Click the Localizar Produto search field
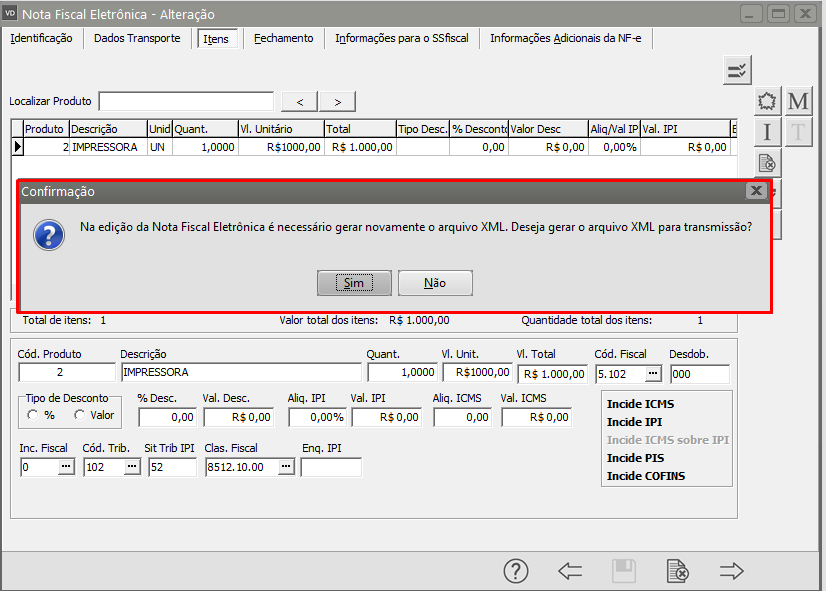 (186, 101)
